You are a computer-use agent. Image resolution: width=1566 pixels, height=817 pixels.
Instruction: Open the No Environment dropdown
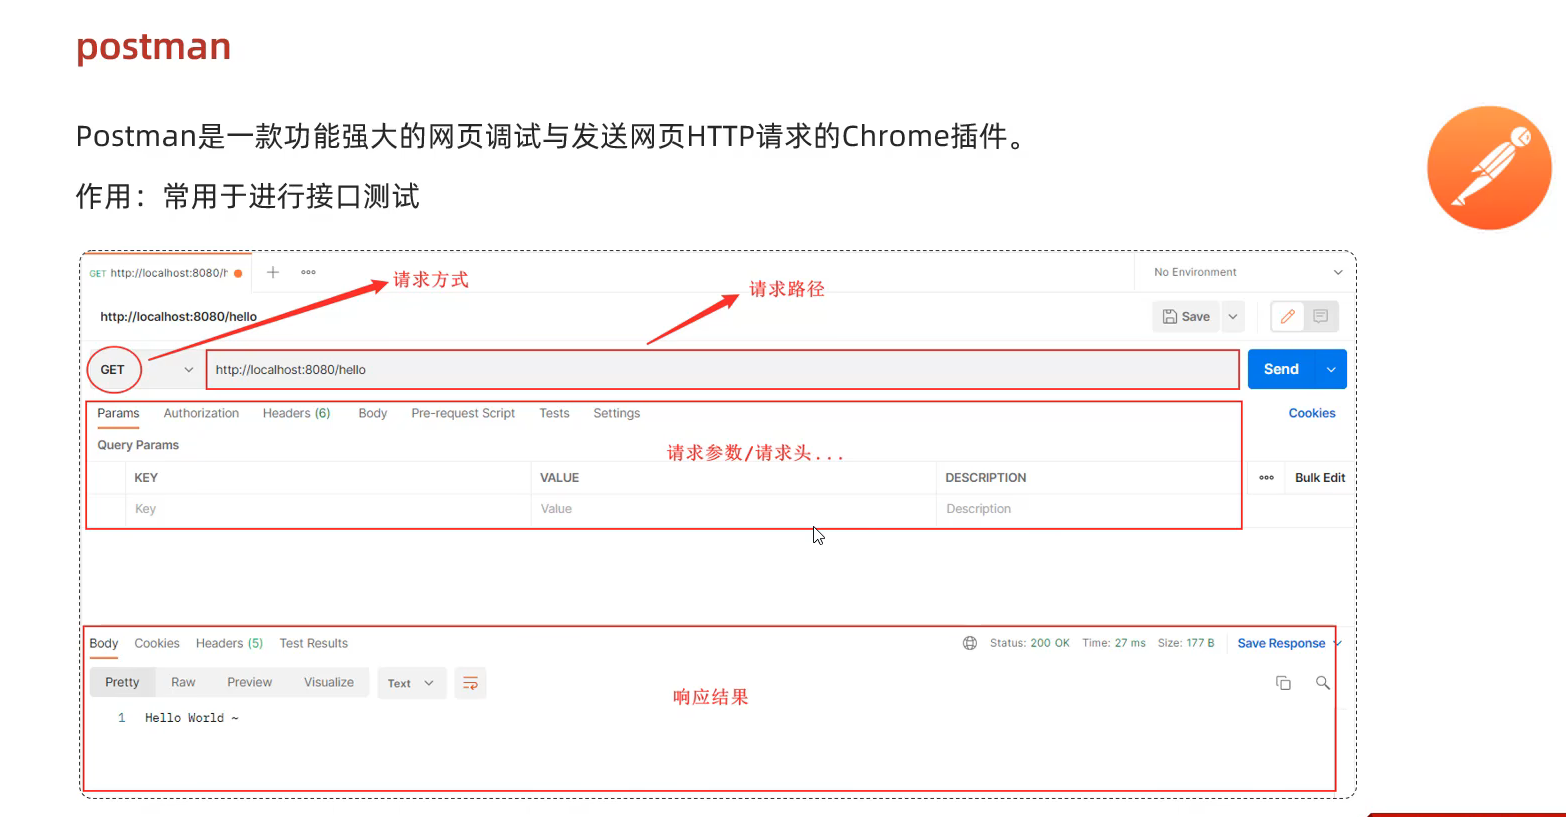tap(1246, 272)
